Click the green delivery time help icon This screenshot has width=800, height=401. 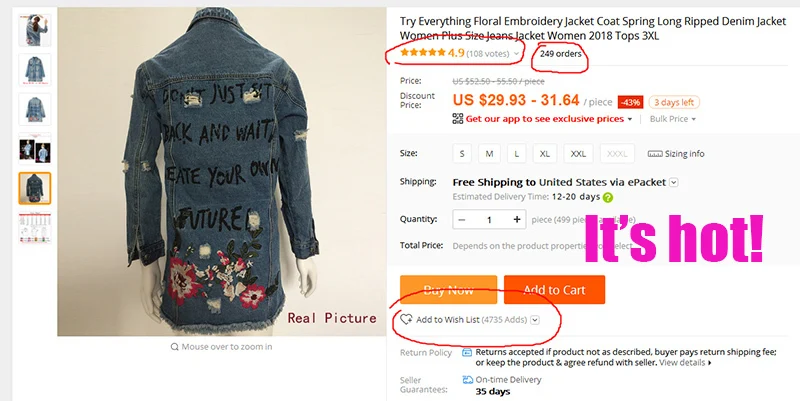pos(608,197)
